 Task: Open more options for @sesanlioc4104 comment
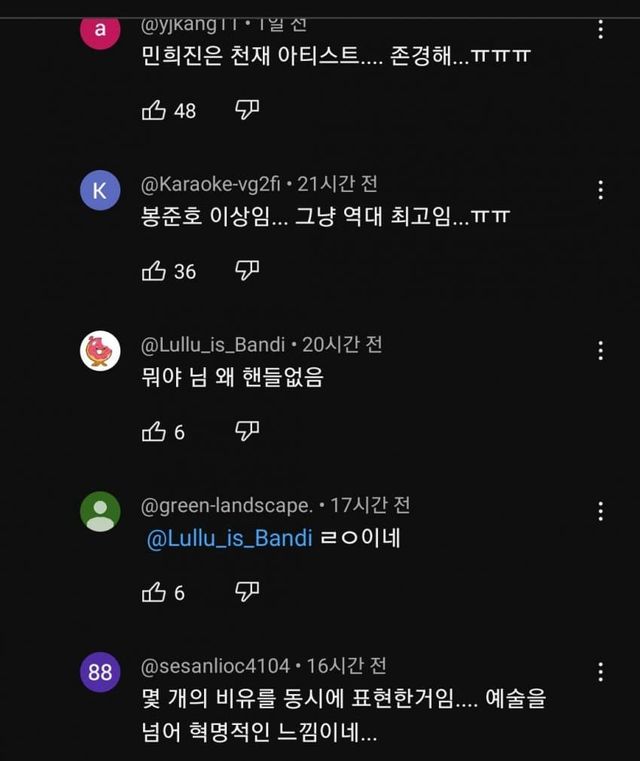[600, 672]
